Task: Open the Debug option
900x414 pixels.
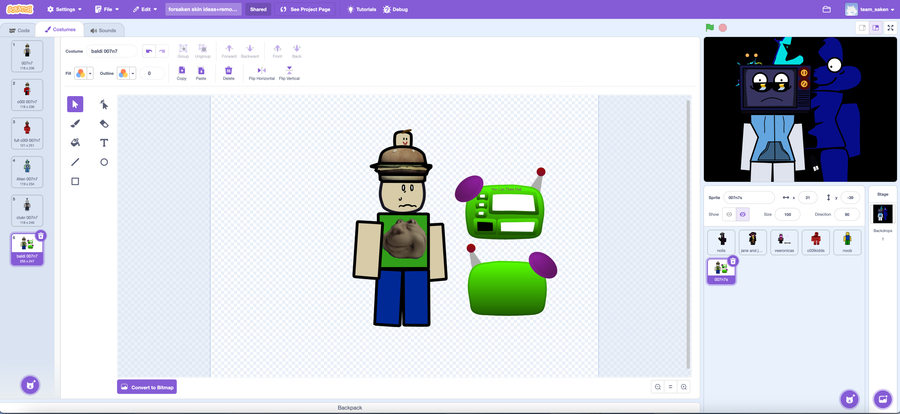Action: (395, 9)
